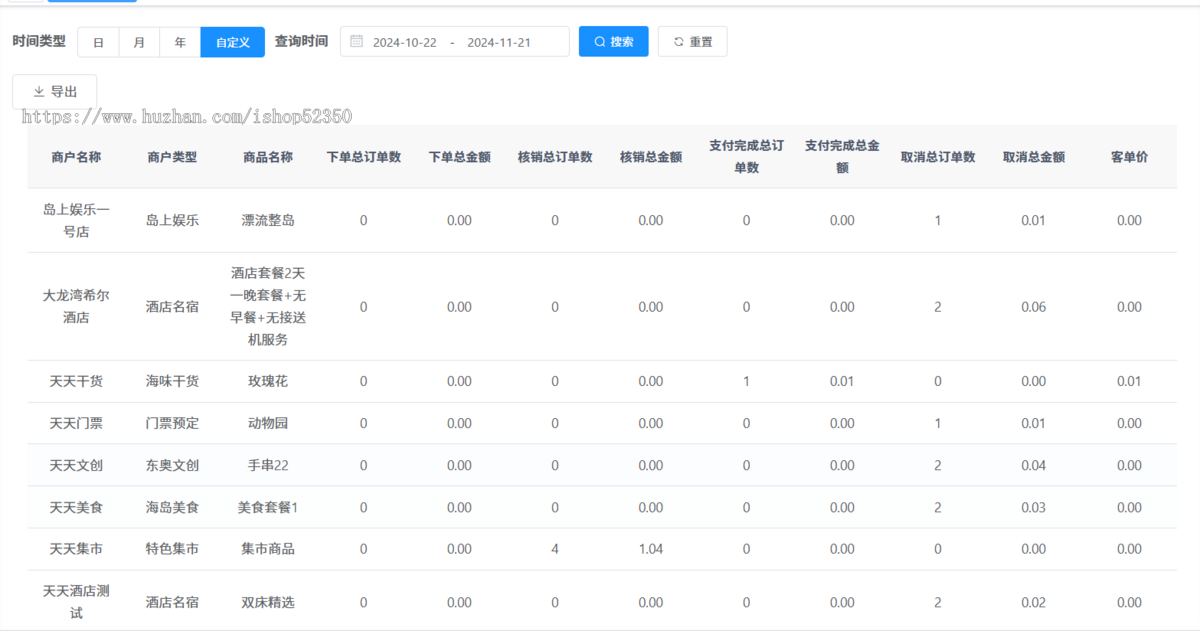Click the 下单总金额 column header
Screen dimensions: 1200x631
(459, 157)
